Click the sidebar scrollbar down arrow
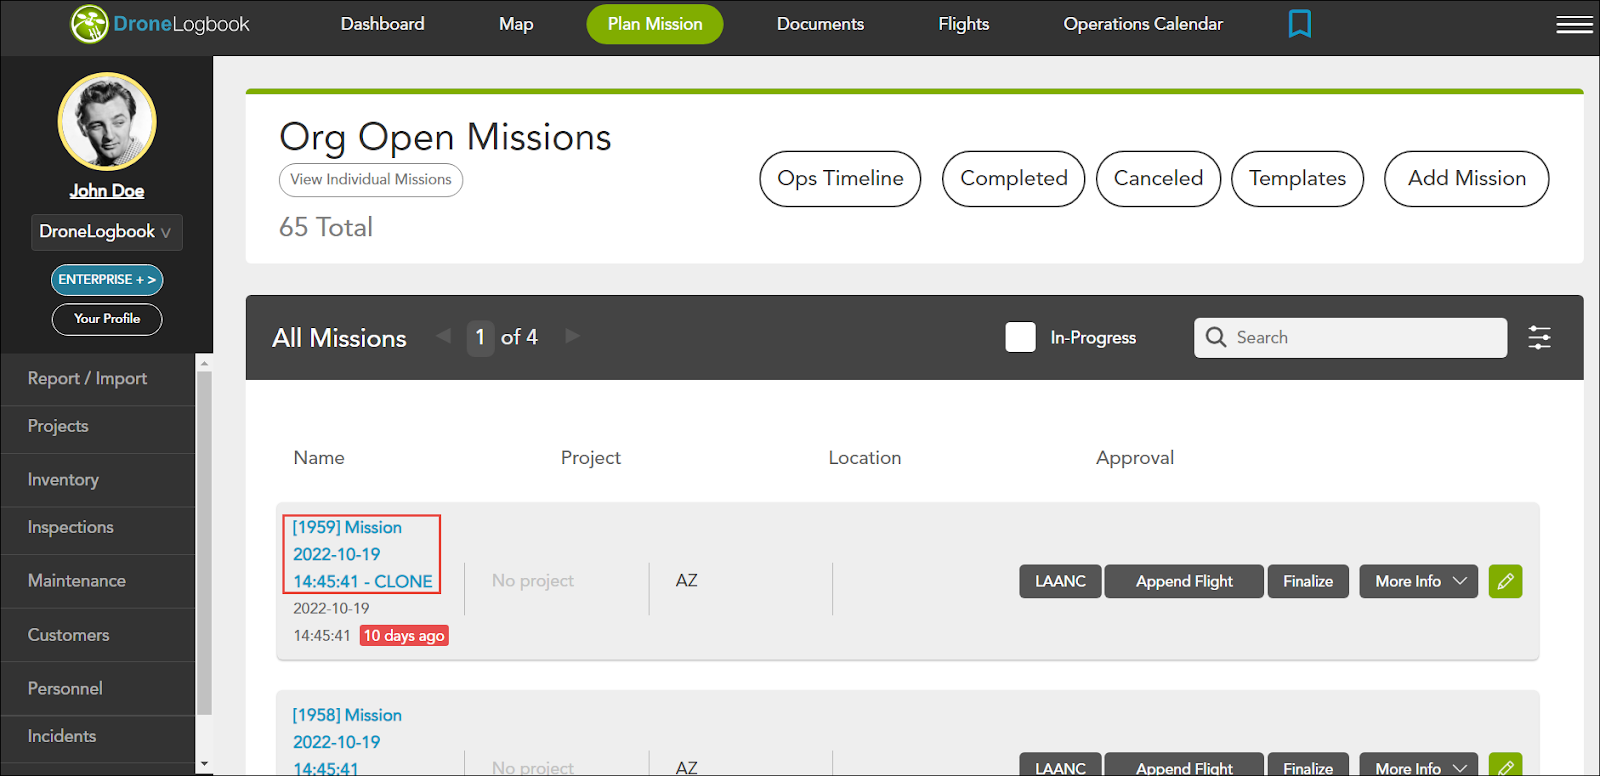Image resolution: width=1600 pixels, height=776 pixels. click(x=204, y=764)
